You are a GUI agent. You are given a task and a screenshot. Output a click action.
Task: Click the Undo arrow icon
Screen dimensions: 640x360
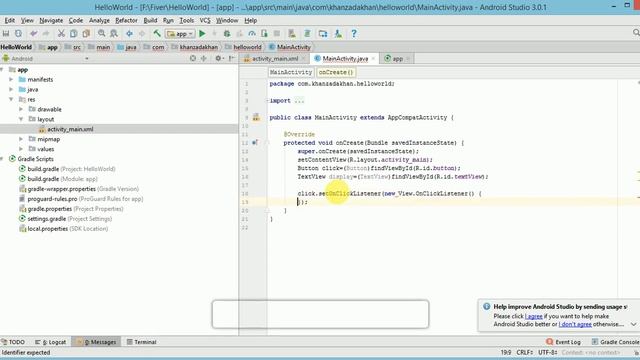pyautogui.click(x=33, y=33)
